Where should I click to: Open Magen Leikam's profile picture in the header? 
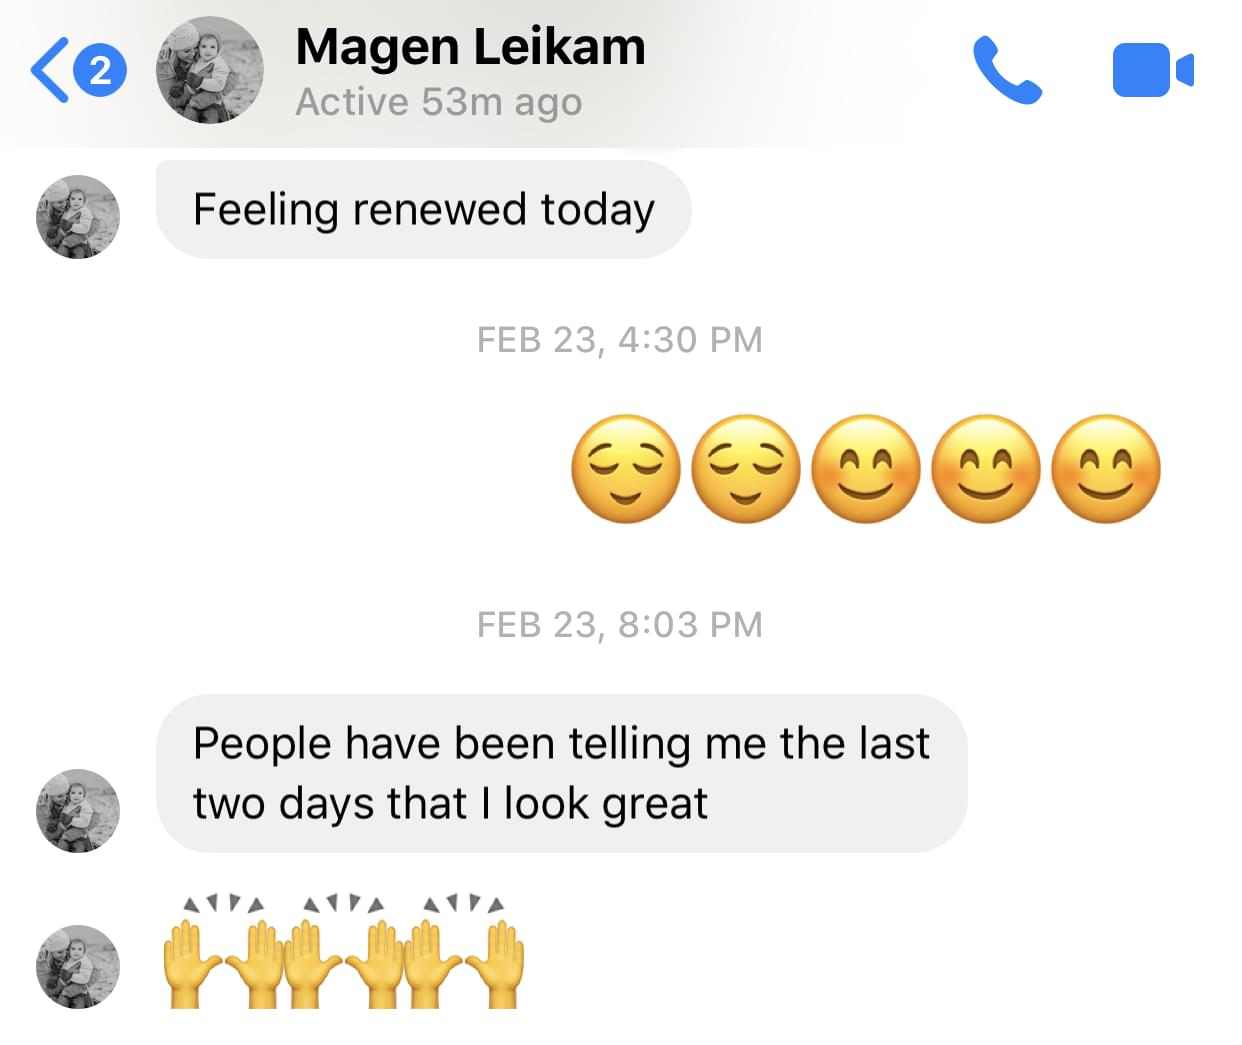210,70
